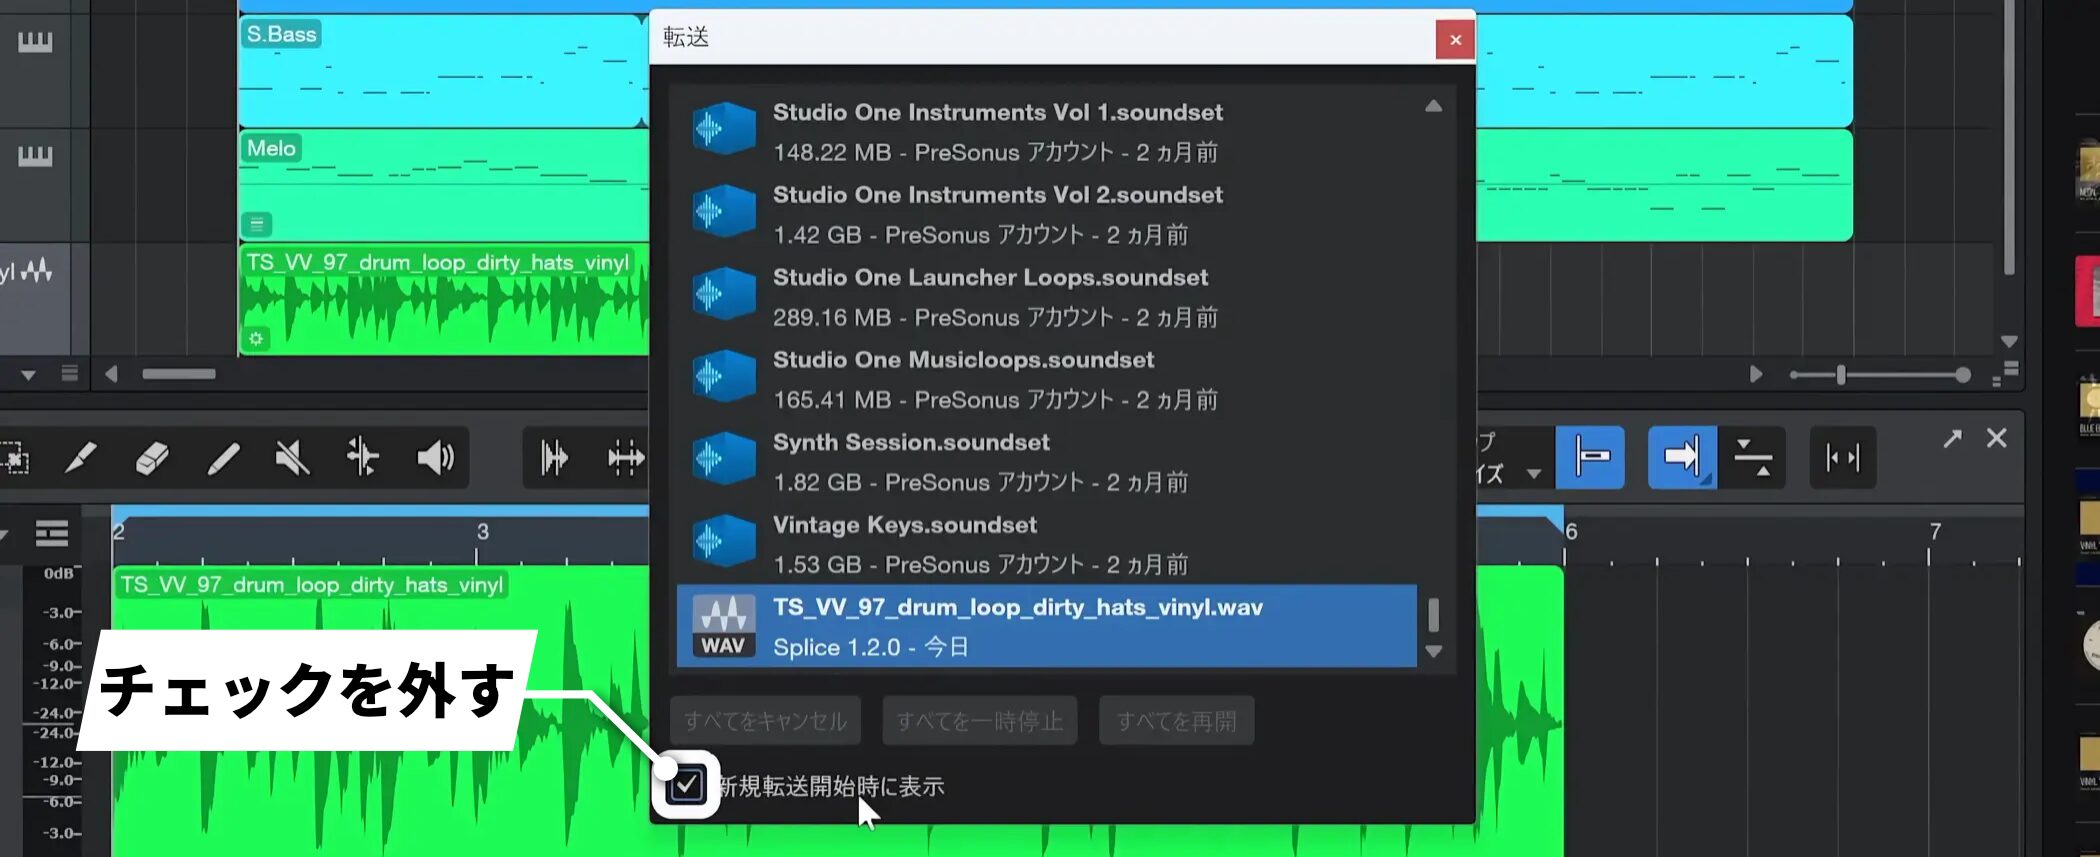2100x857 pixels.
Task: Click the Studio One Musicloops soundset icon
Action: tap(724, 378)
